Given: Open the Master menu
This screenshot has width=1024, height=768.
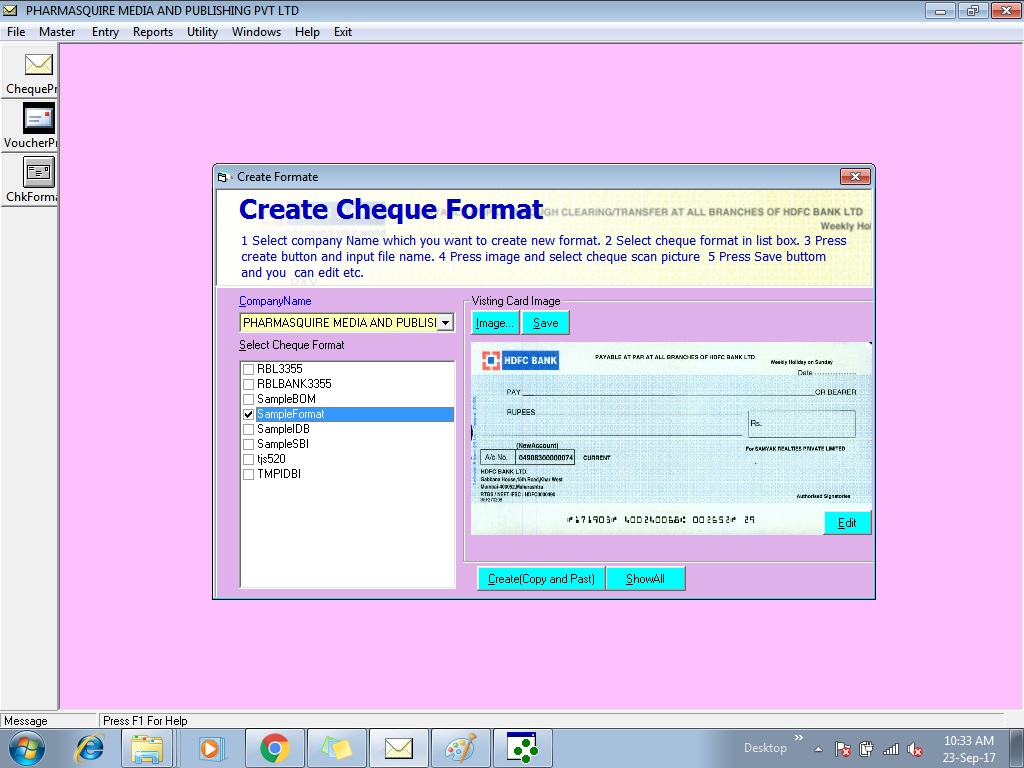Looking at the screenshot, I should pos(57,32).
